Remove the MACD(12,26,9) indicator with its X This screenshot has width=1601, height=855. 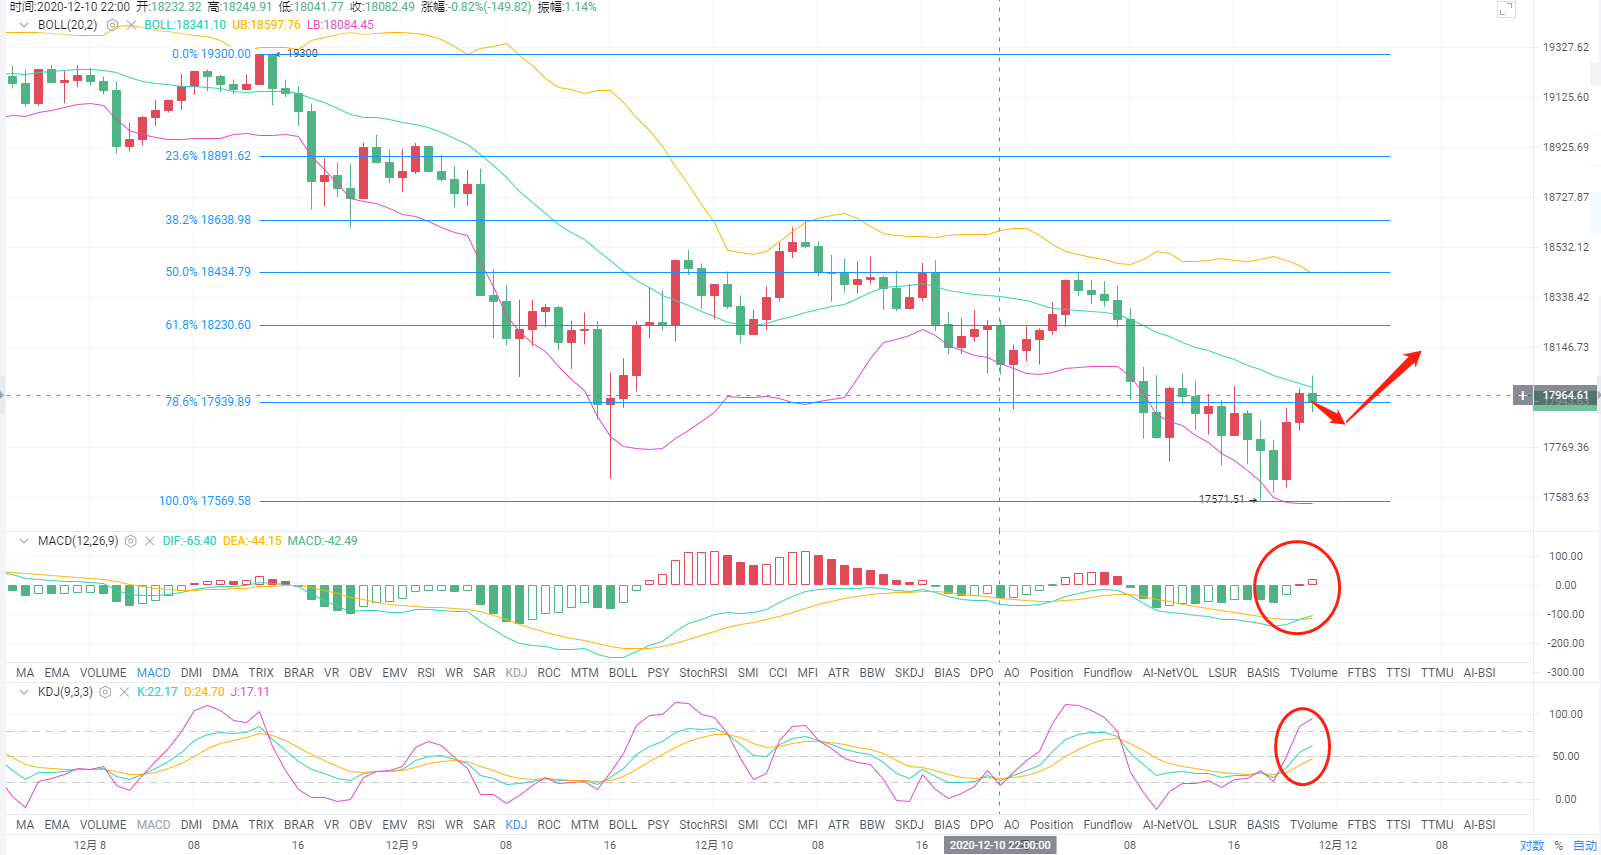pyautogui.click(x=149, y=541)
